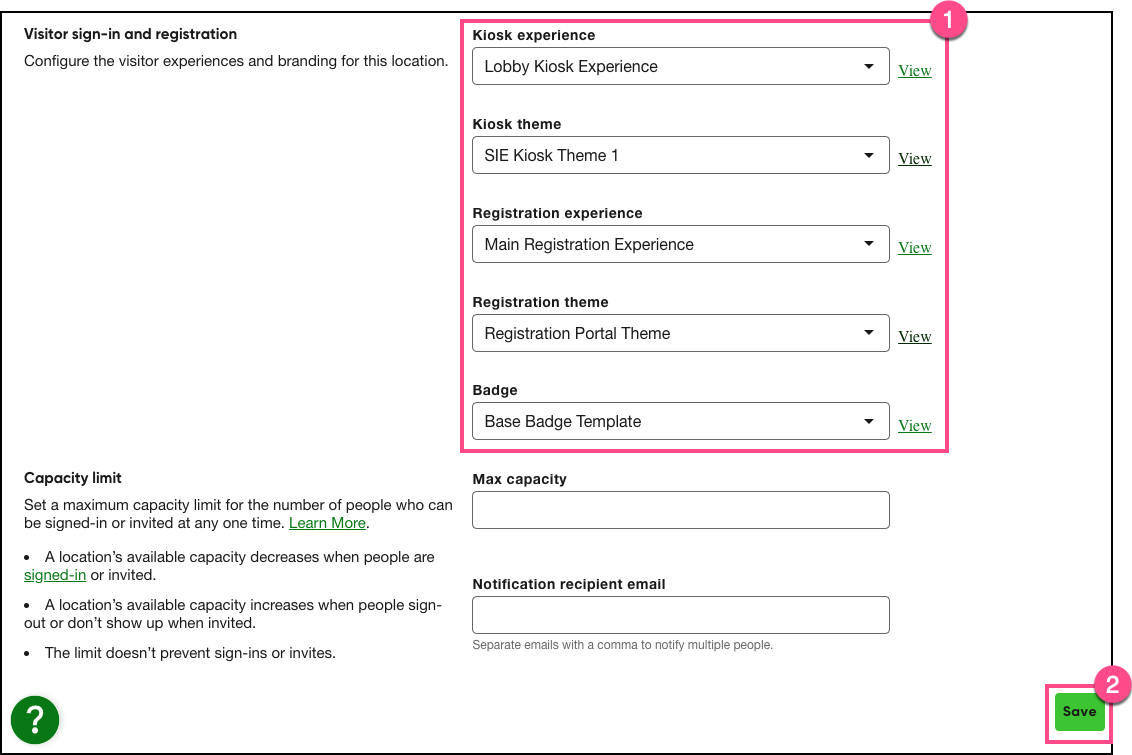
Task: Focus the Notification recipient email field
Action: pyautogui.click(x=680, y=615)
